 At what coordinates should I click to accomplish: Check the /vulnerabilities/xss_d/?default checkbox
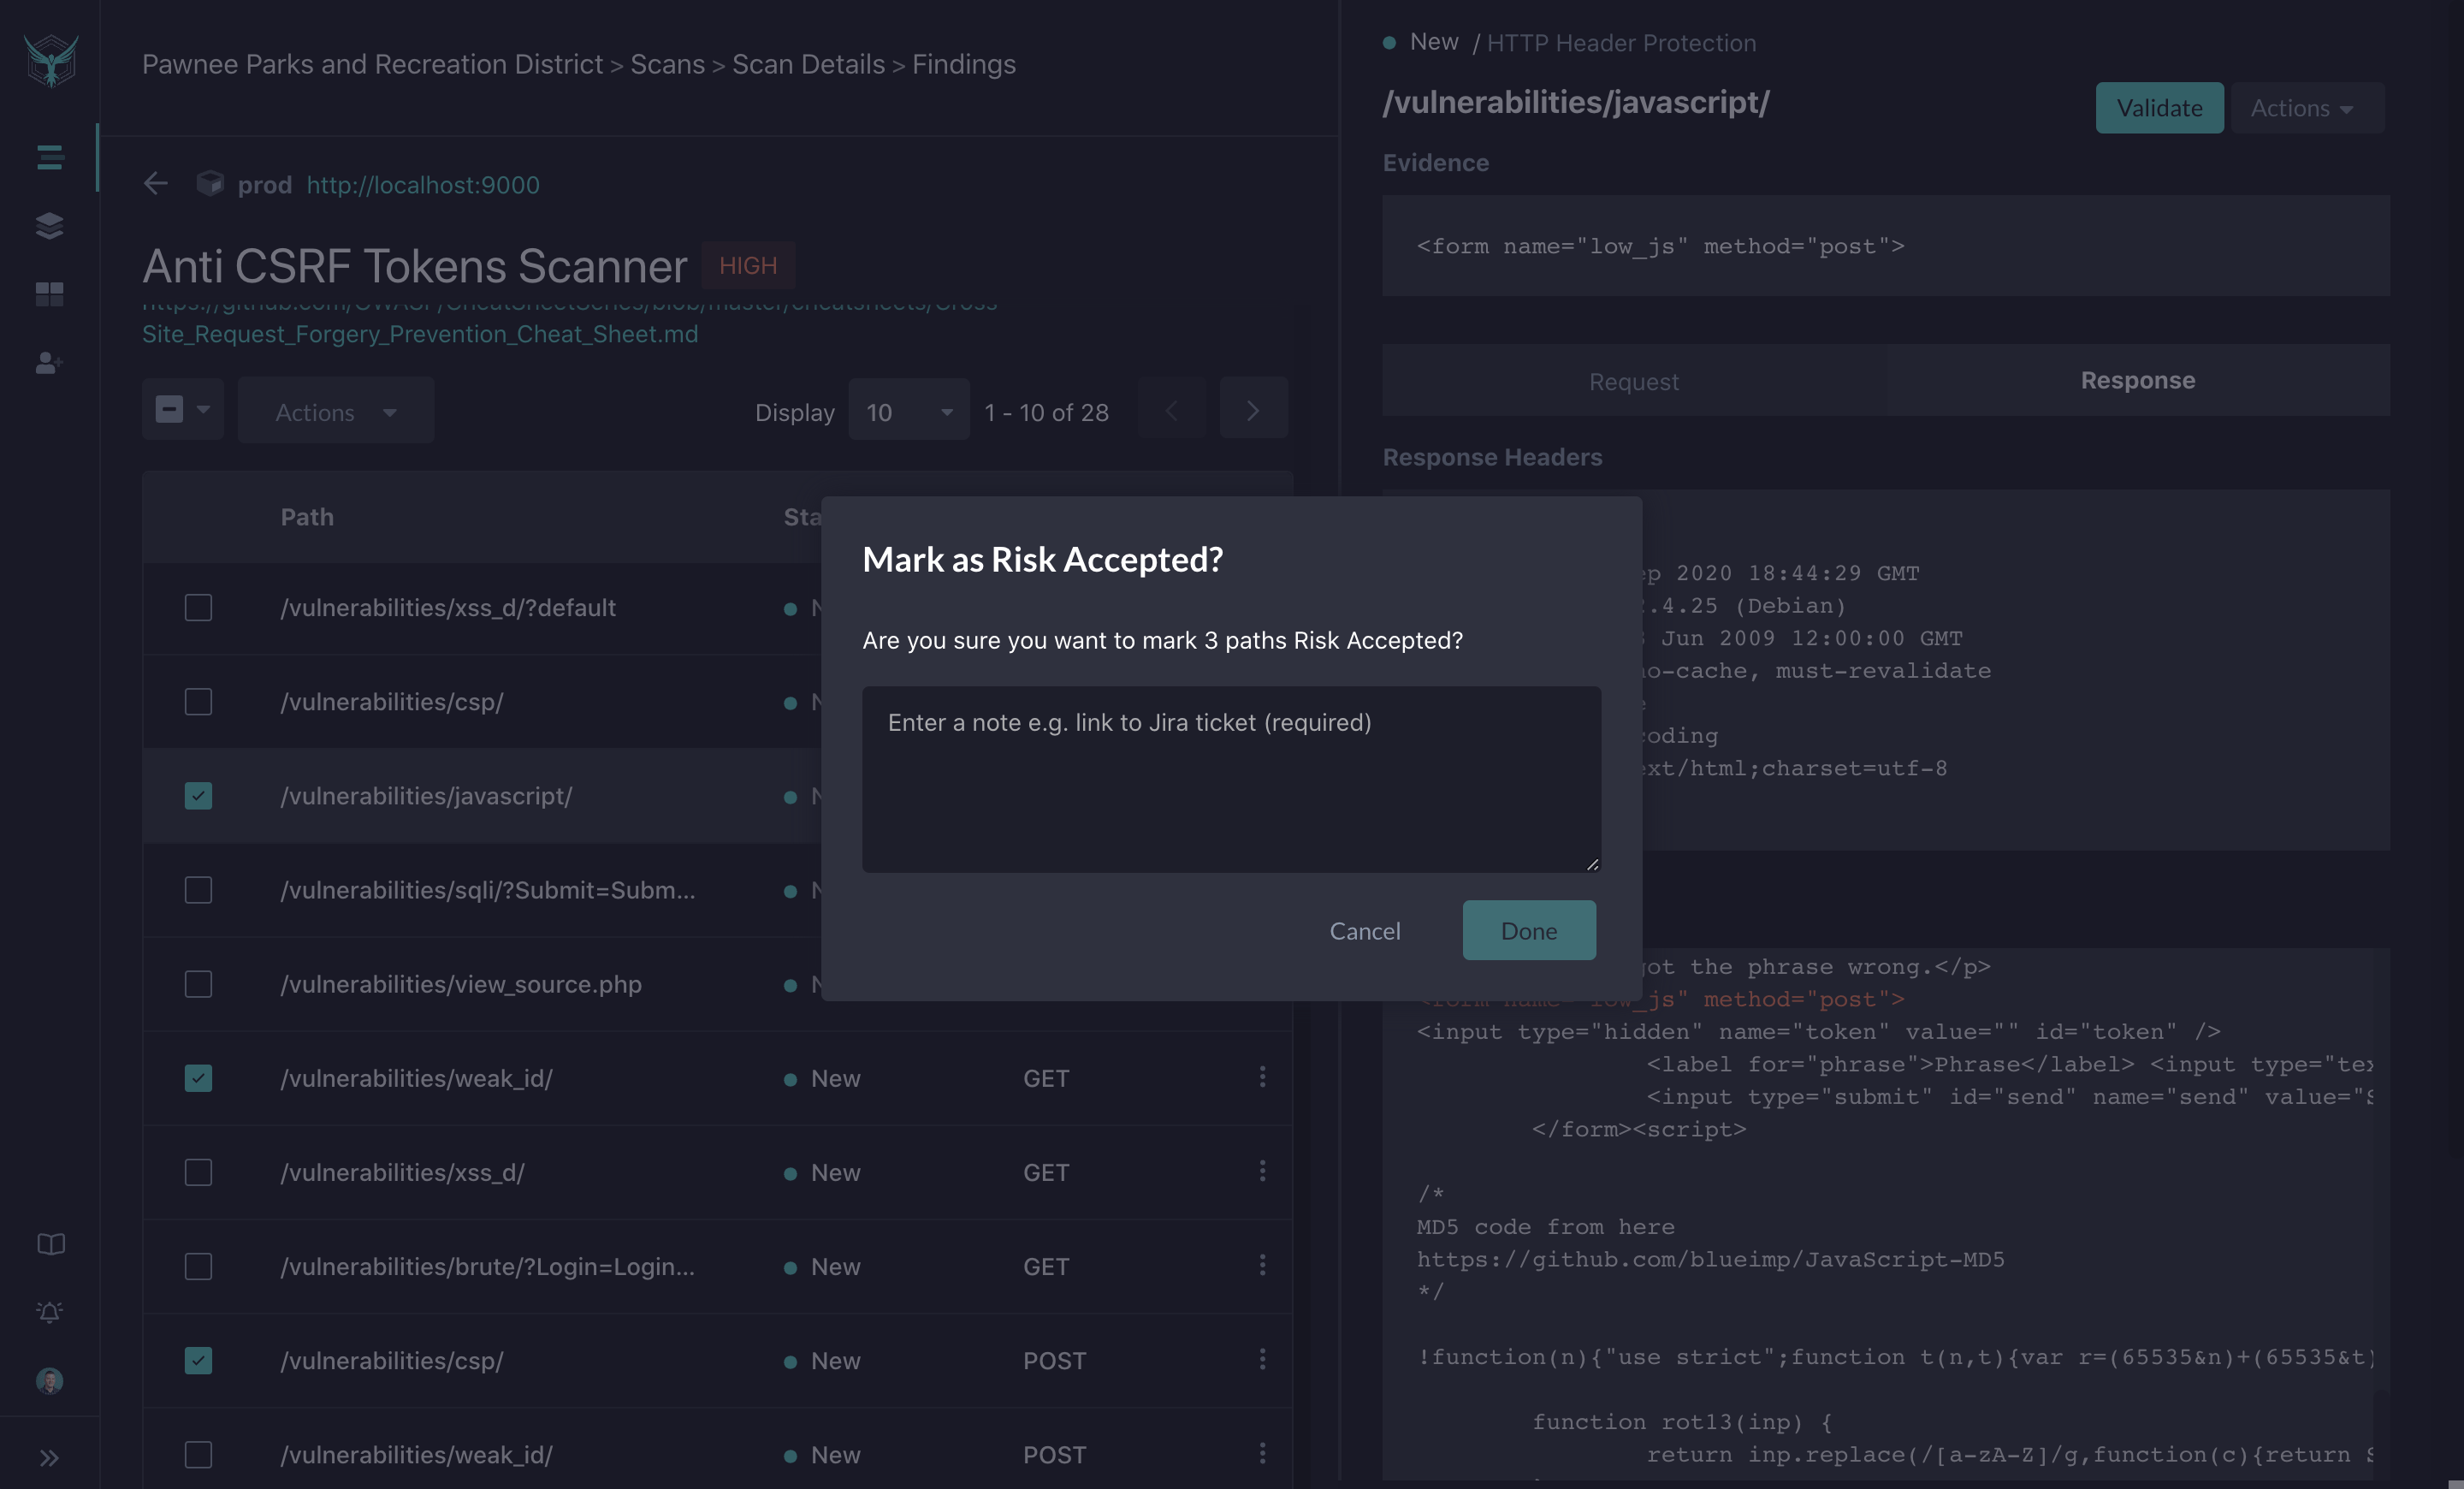point(198,607)
